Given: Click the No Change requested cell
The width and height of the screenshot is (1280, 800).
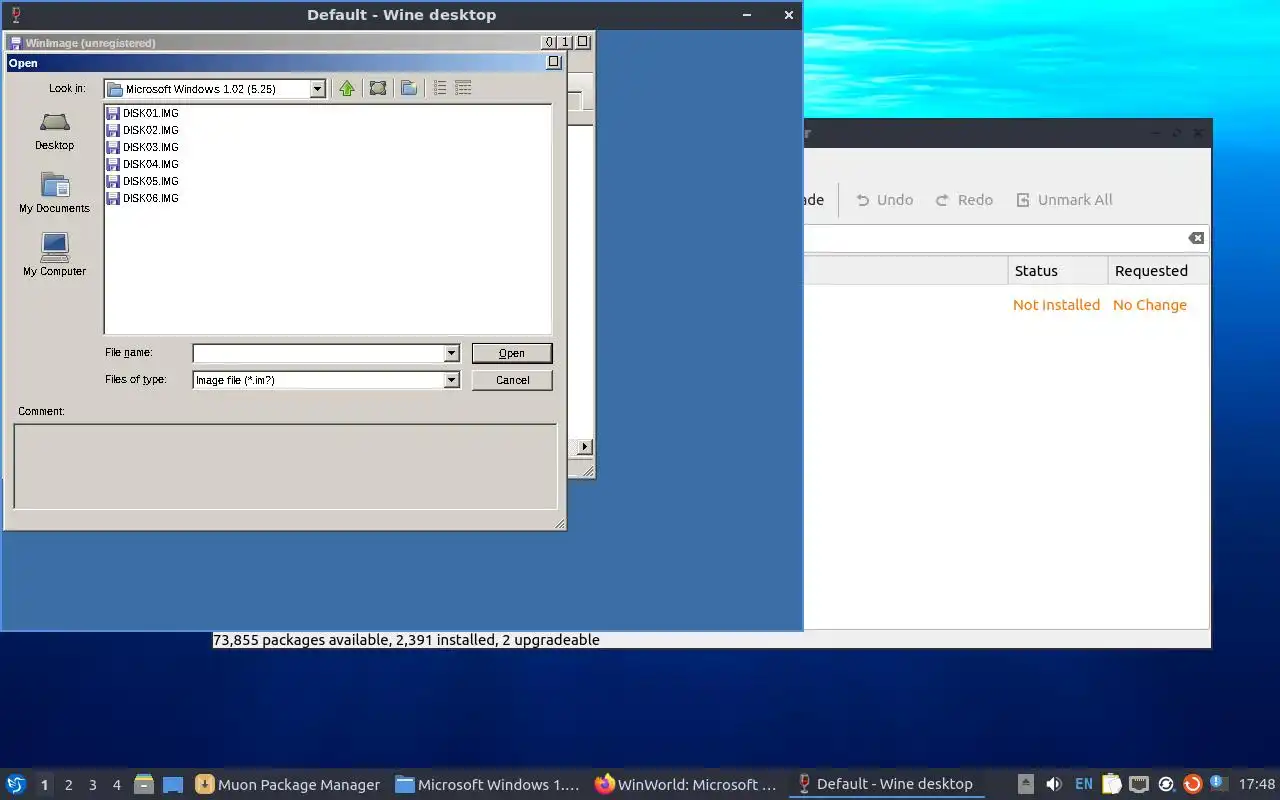Looking at the screenshot, I should click(x=1150, y=305).
